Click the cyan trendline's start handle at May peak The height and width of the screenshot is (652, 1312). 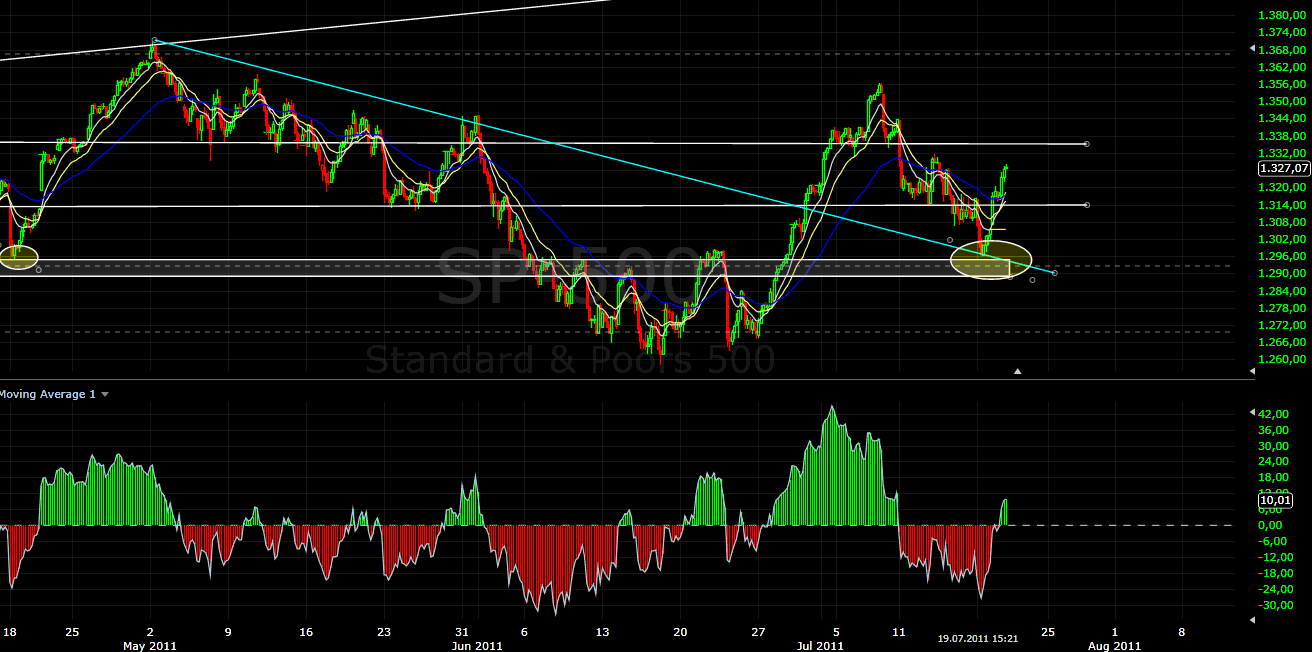[x=154, y=41]
